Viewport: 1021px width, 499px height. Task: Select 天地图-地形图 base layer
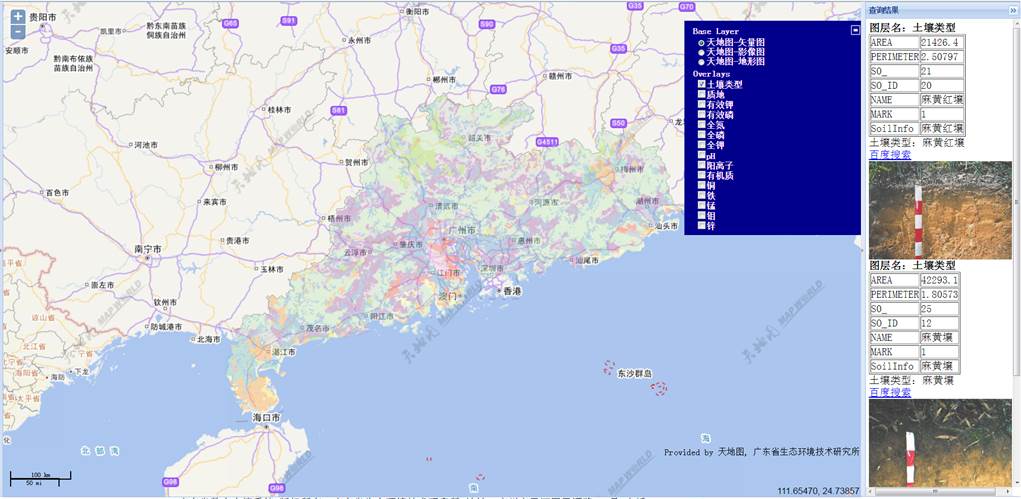coord(700,62)
